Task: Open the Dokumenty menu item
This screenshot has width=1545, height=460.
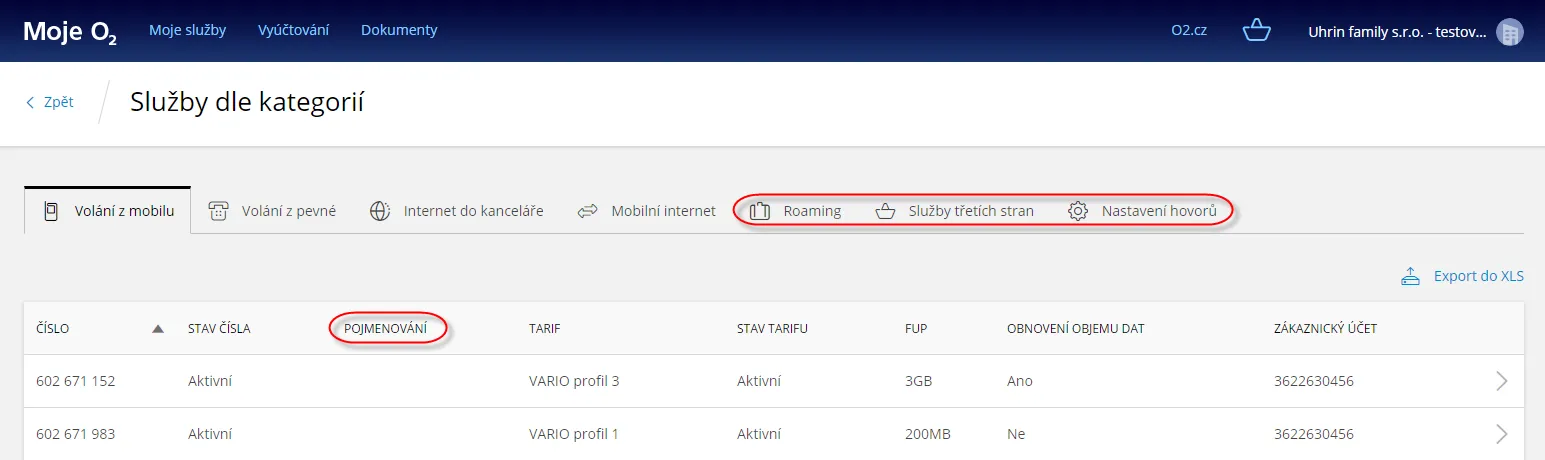Action: [x=399, y=30]
